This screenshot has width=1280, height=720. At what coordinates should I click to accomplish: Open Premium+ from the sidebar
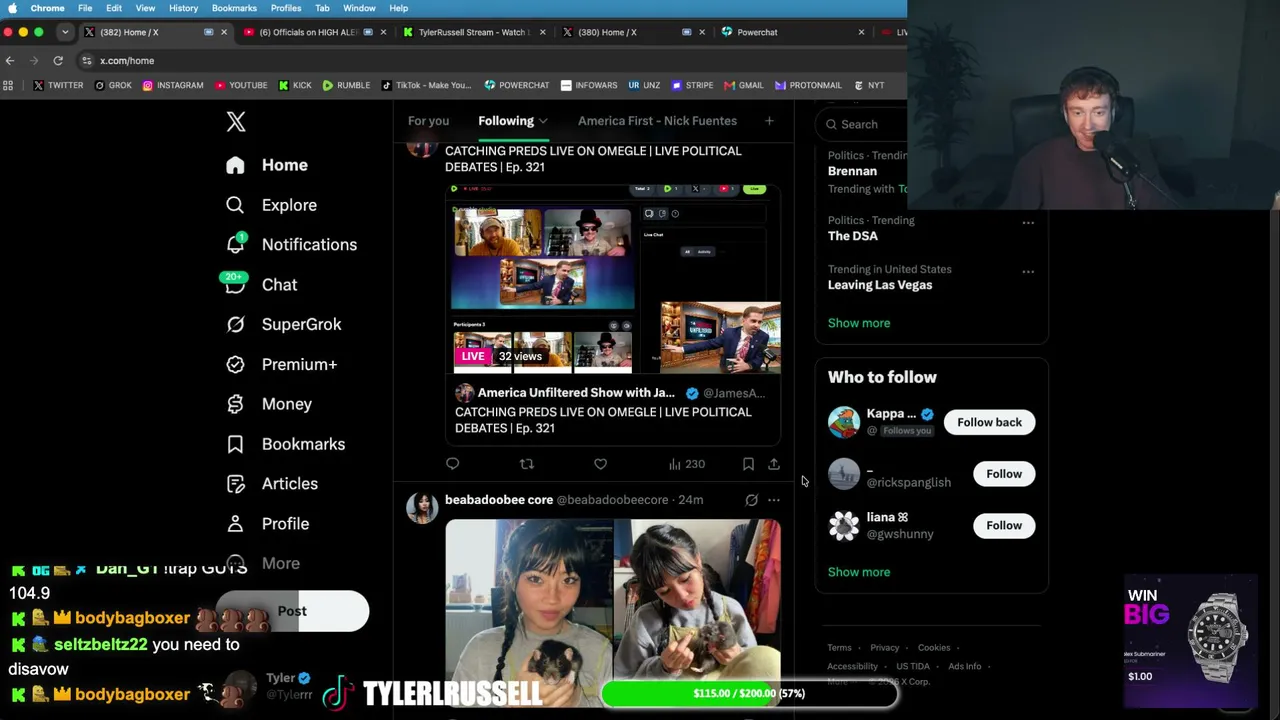point(281,365)
